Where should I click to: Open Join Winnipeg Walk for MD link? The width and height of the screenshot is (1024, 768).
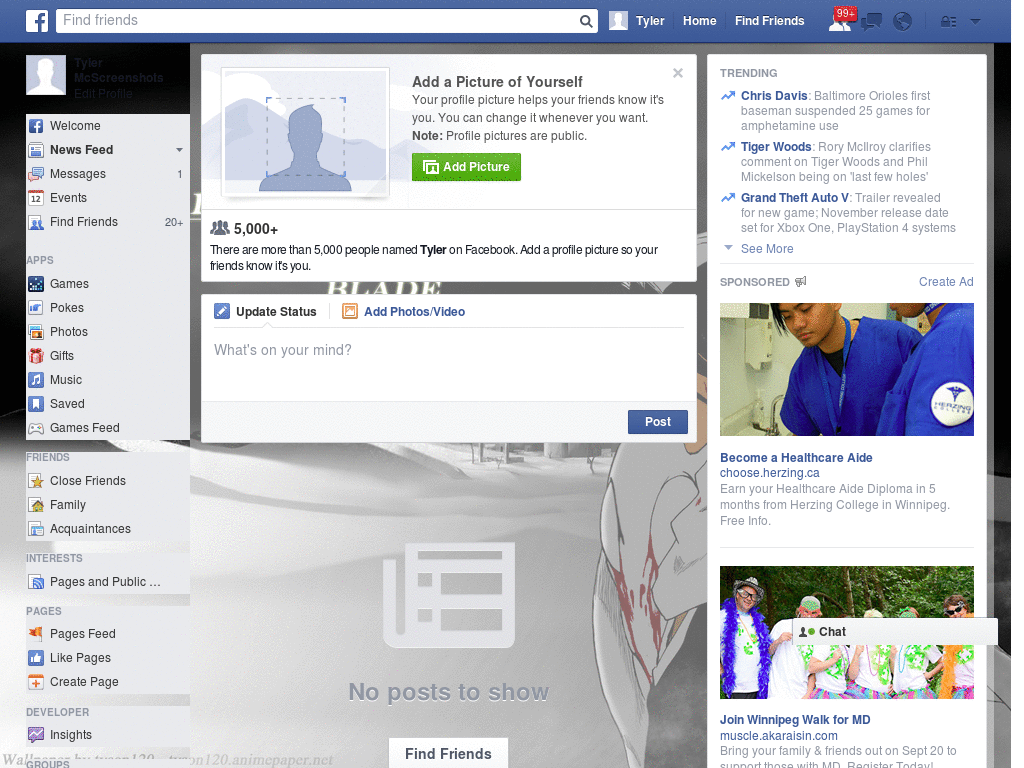tap(795, 720)
